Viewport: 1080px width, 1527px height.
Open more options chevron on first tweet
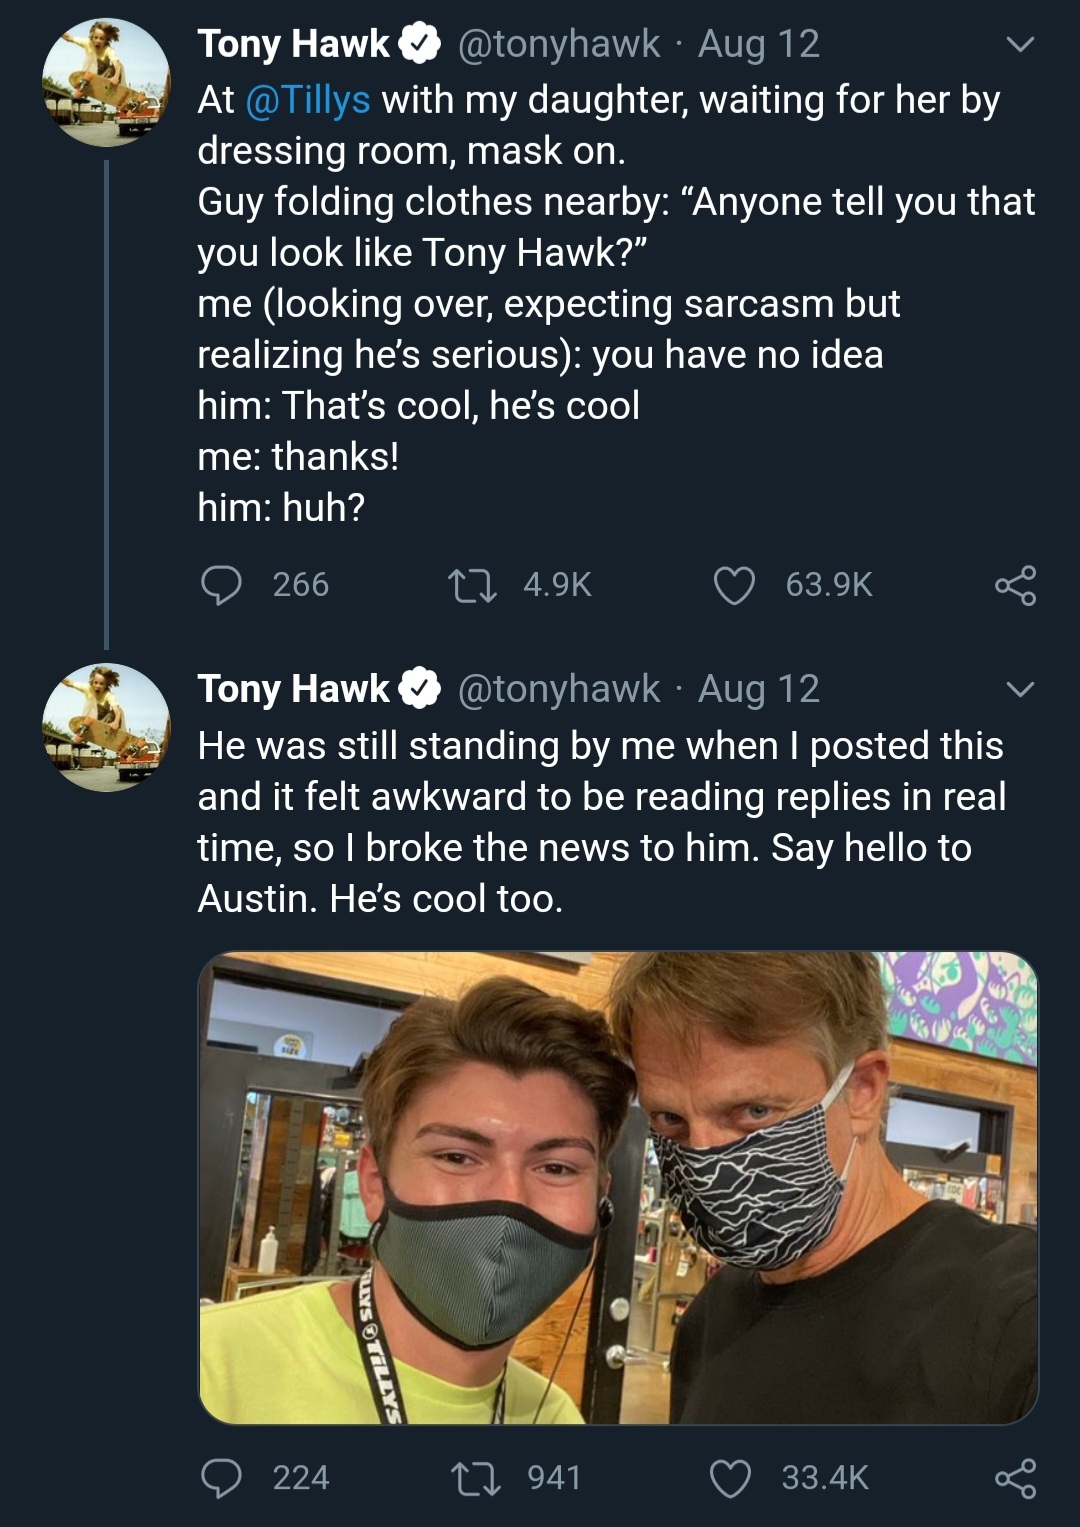(1019, 45)
